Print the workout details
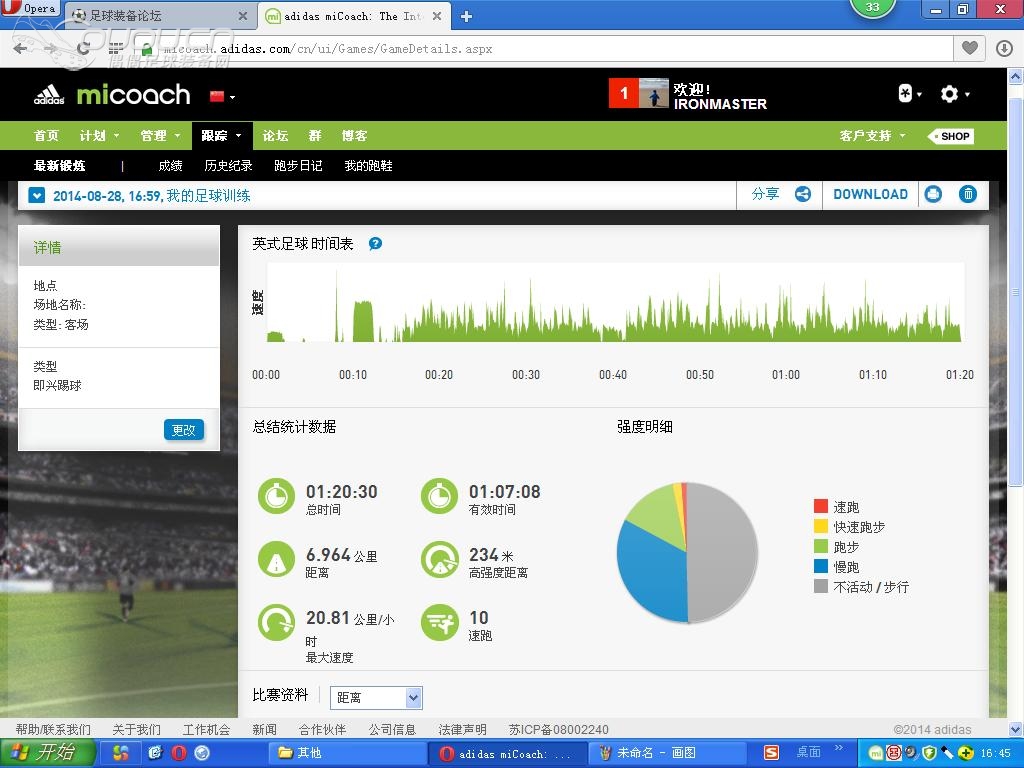Viewport: 1024px width, 768px height. (x=933, y=194)
